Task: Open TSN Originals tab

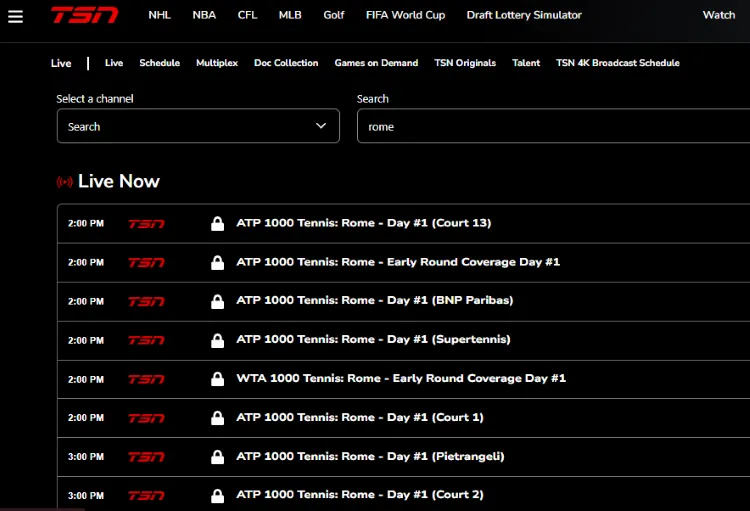Action: [465, 63]
